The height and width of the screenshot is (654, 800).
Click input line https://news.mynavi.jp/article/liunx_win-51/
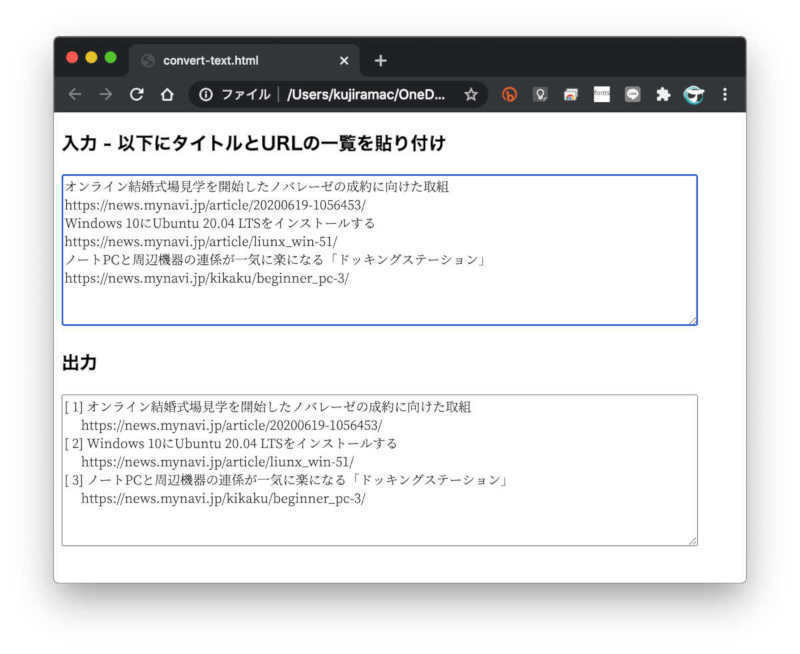pyautogui.click(x=201, y=242)
